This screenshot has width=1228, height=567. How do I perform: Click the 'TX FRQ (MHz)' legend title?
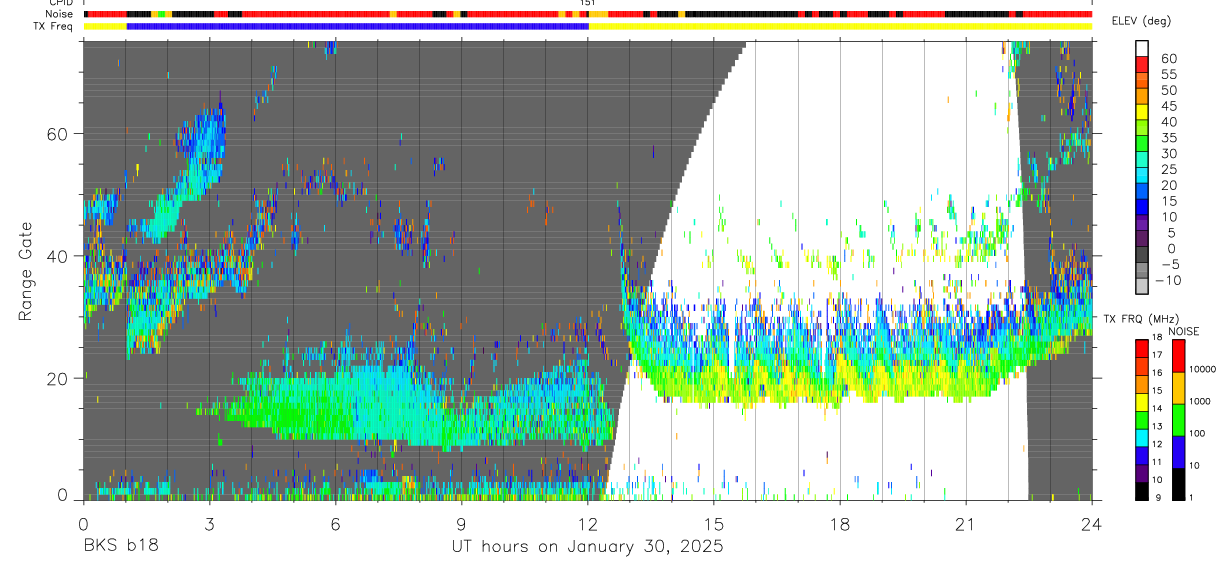pos(1143,319)
